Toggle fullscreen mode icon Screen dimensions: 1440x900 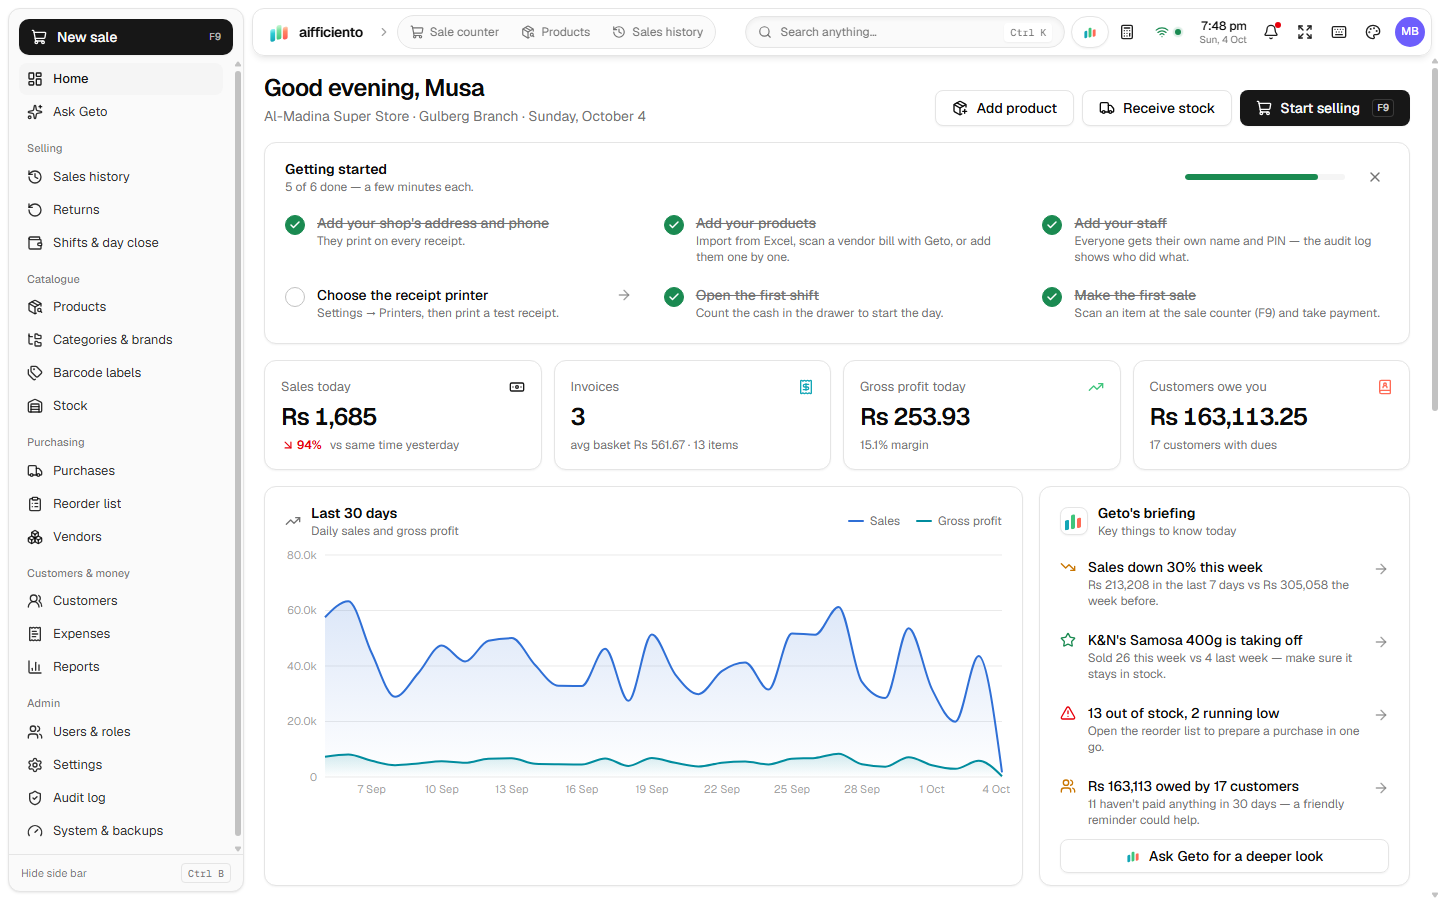click(1305, 32)
